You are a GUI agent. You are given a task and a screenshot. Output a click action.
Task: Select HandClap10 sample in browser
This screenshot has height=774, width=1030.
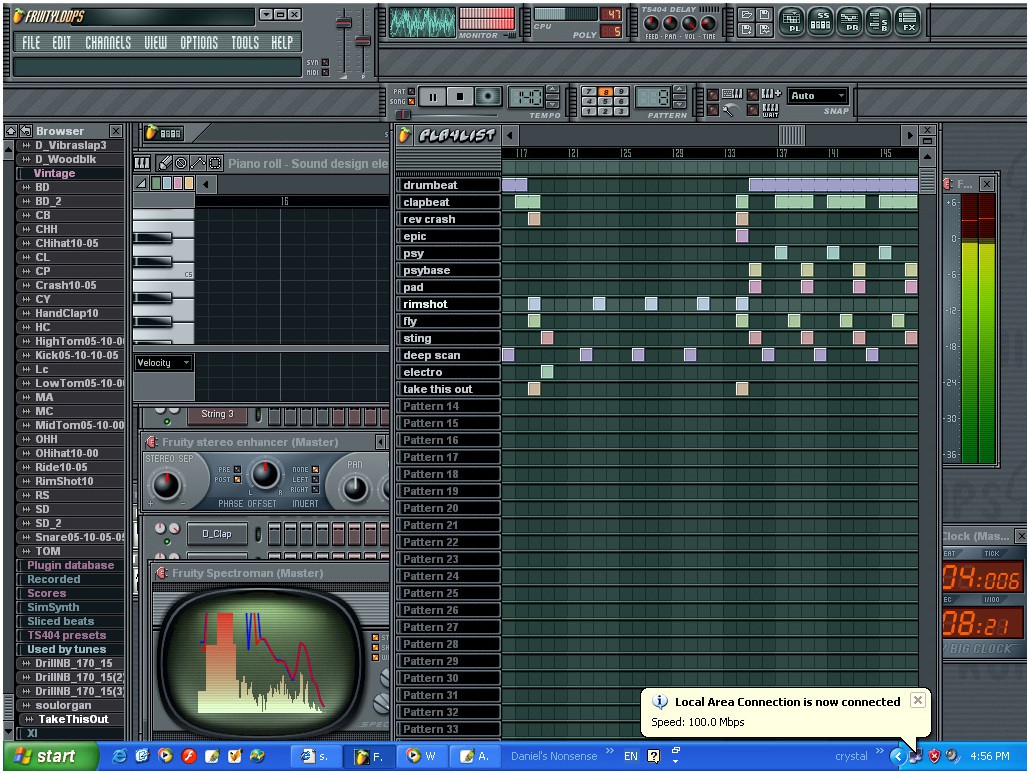click(66, 313)
